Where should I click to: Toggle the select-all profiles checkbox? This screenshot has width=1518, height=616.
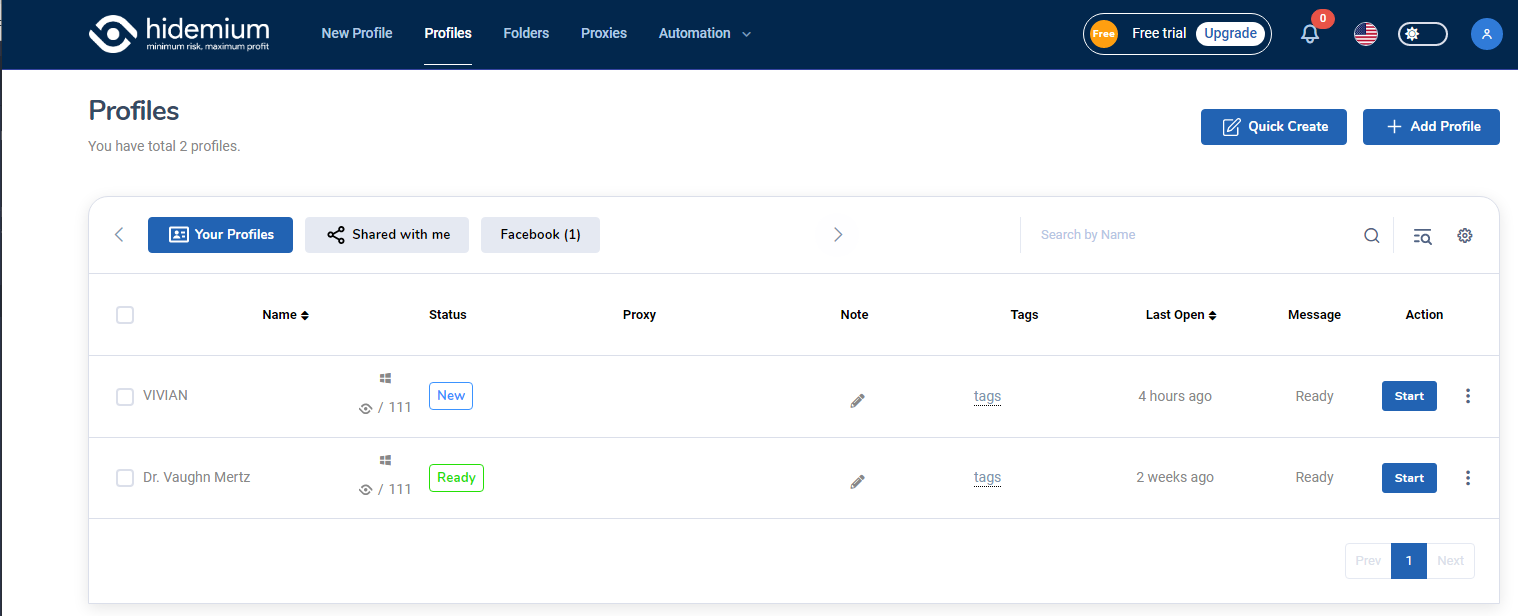click(124, 314)
